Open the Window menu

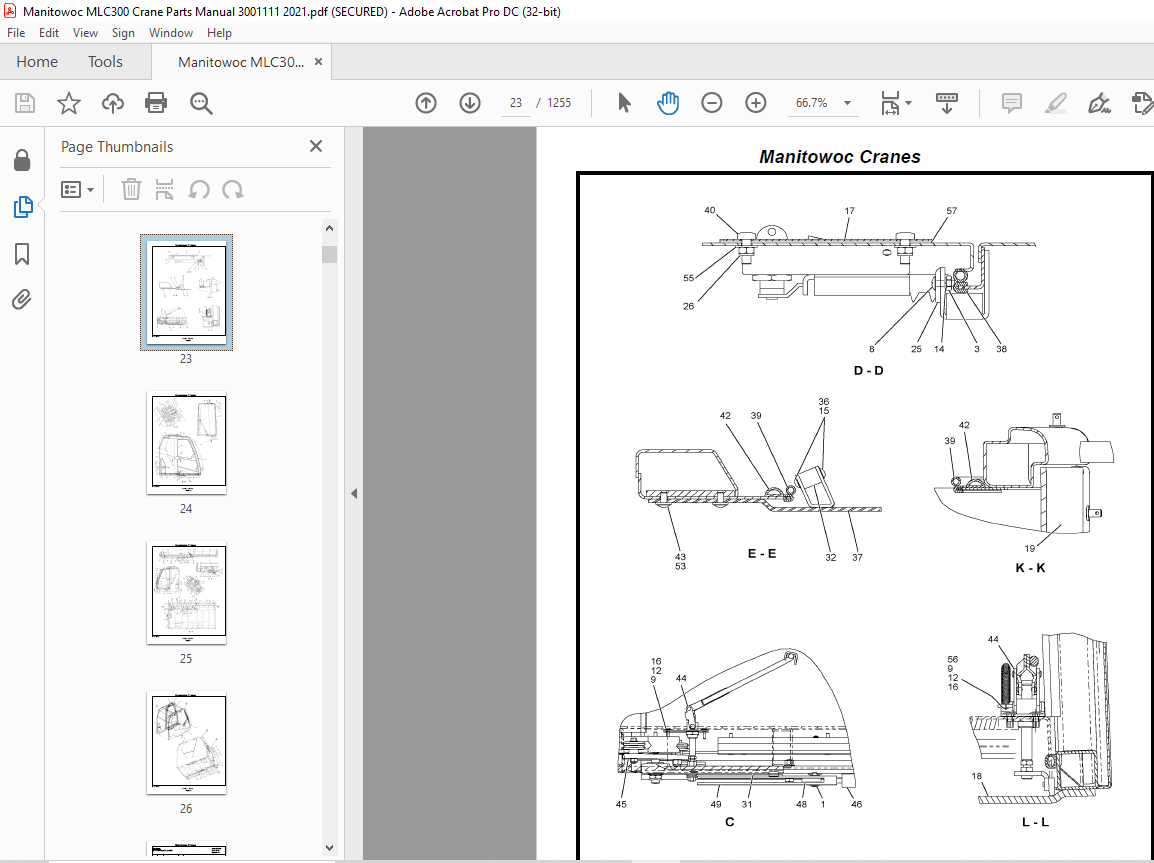tap(171, 33)
